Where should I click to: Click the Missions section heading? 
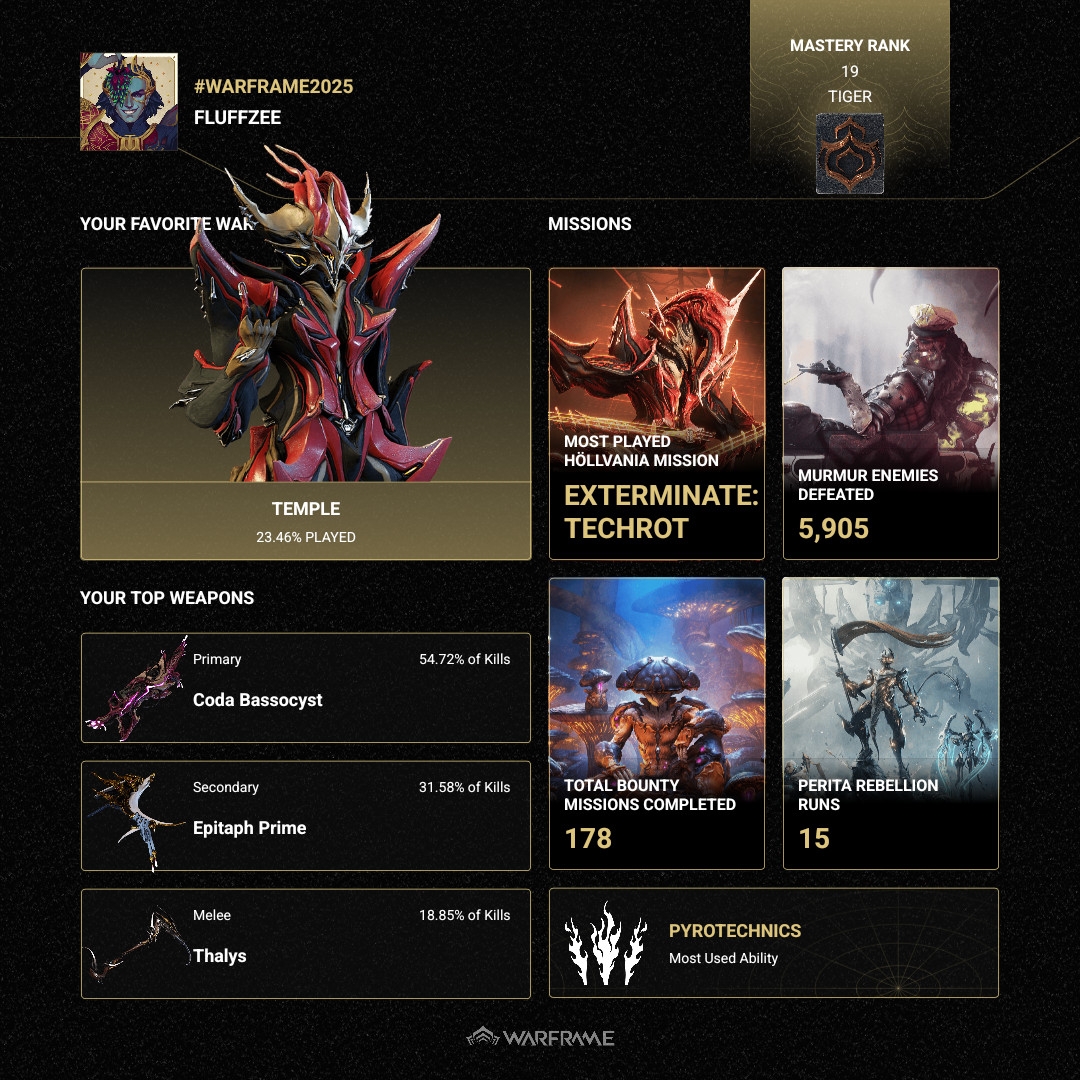(x=590, y=224)
